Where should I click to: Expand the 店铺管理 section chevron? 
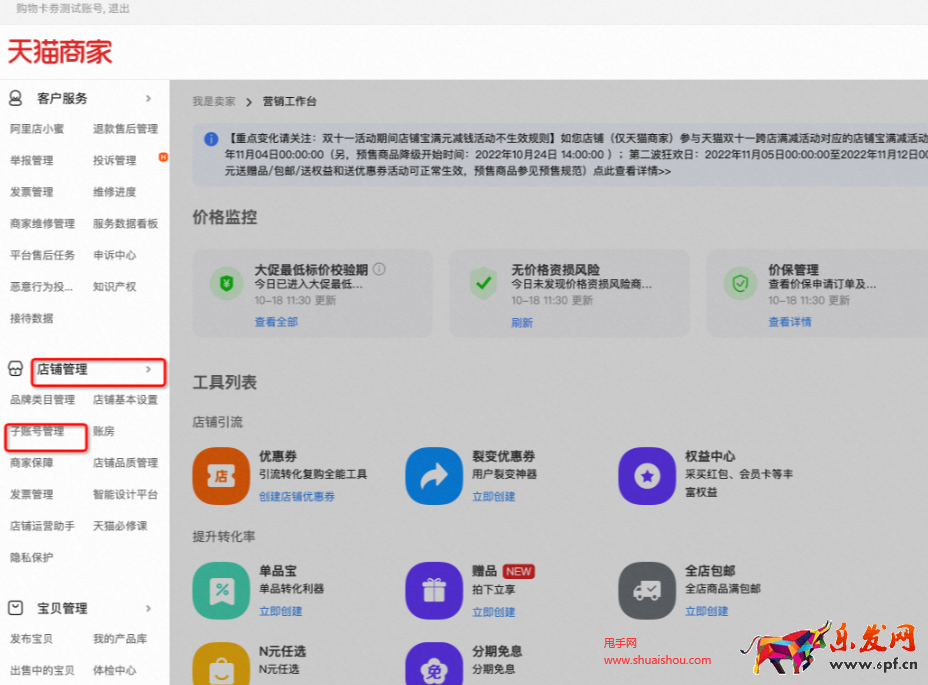tap(148, 371)
